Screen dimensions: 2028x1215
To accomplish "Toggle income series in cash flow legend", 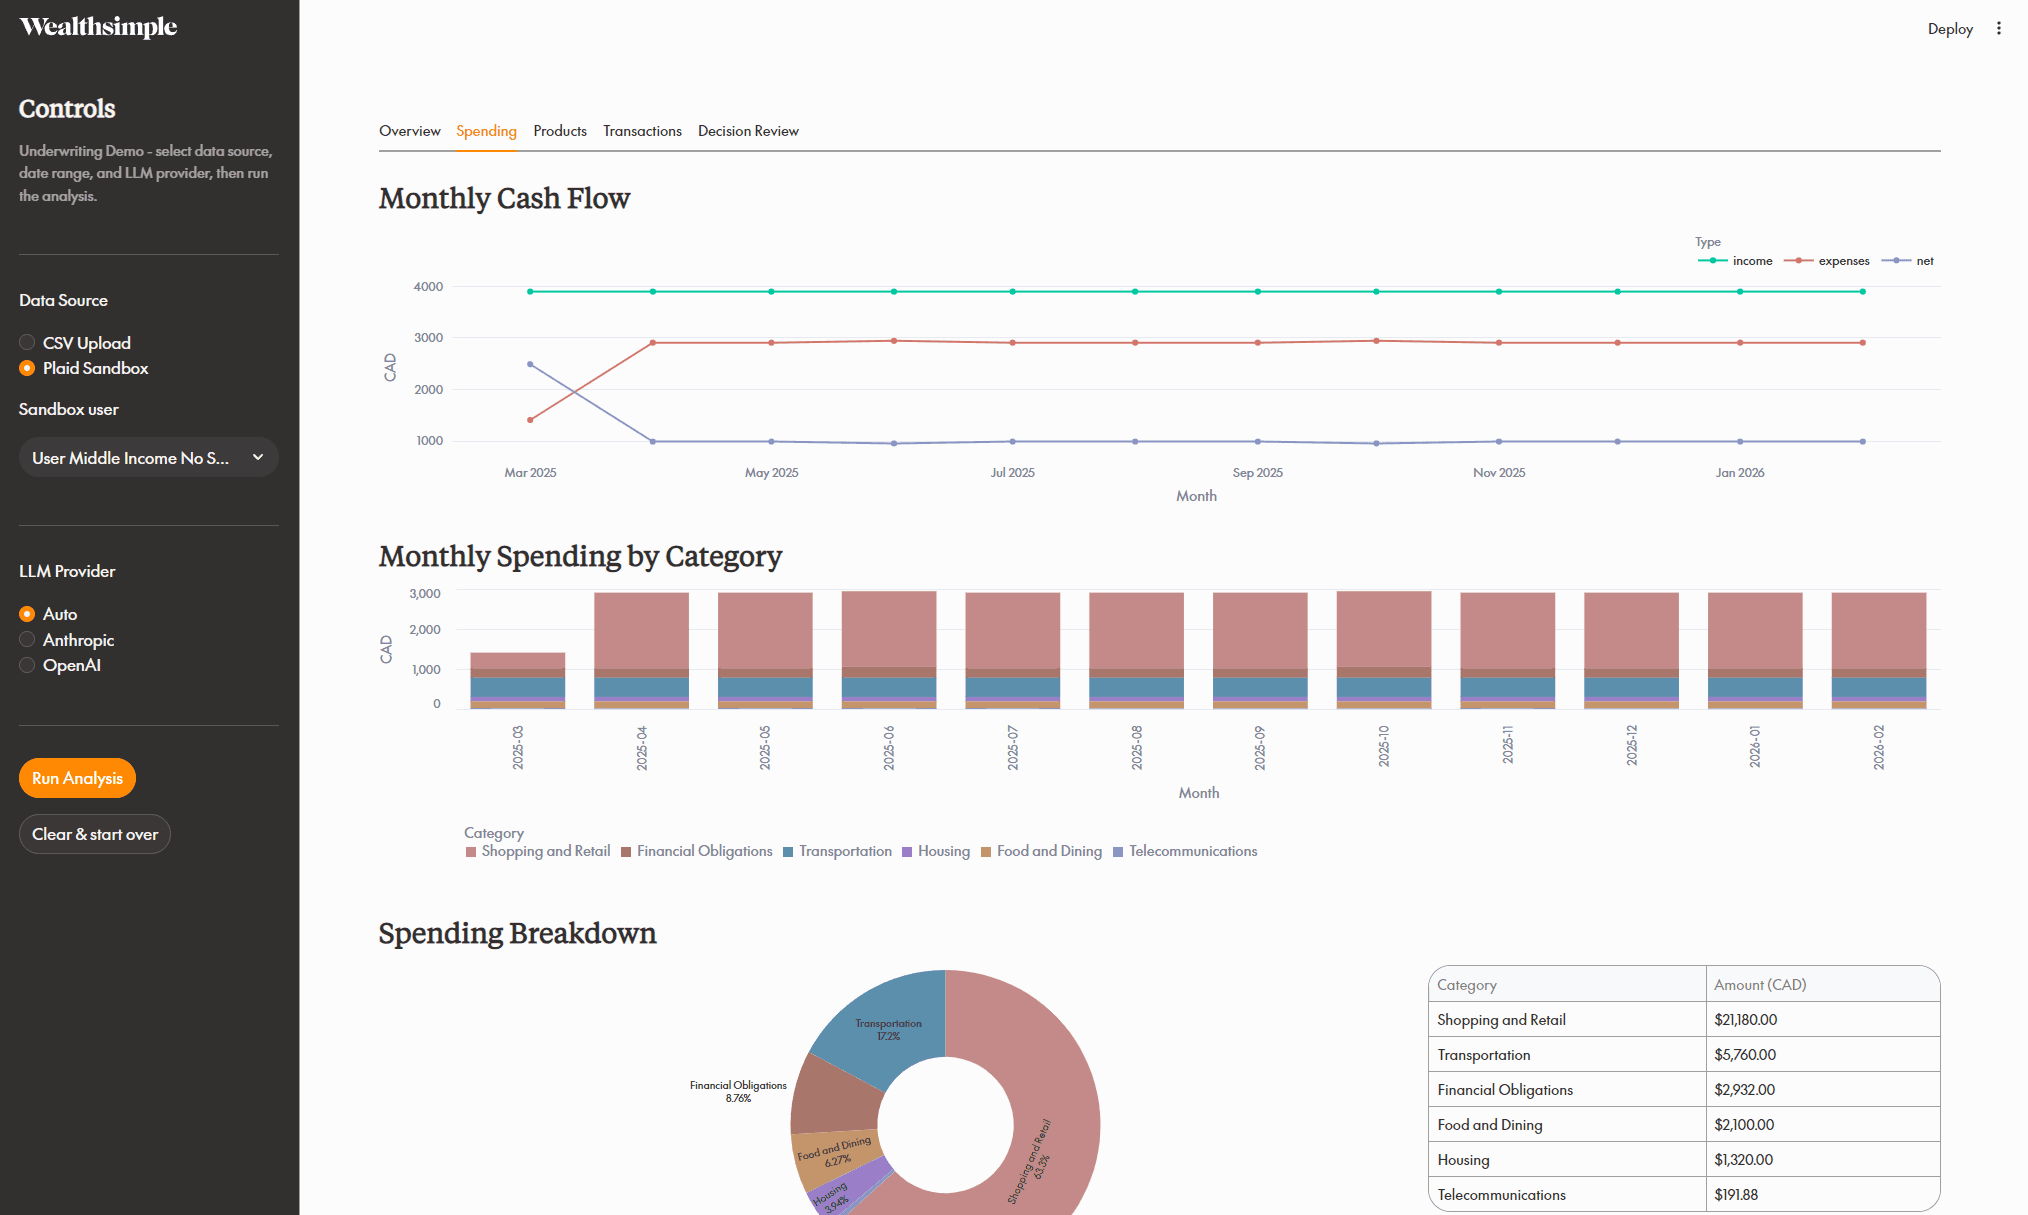I will [x=1735, y=261].
